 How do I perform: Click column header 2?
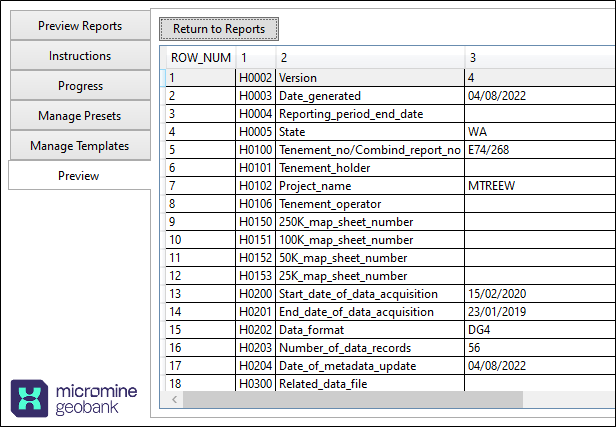point(369,58)
